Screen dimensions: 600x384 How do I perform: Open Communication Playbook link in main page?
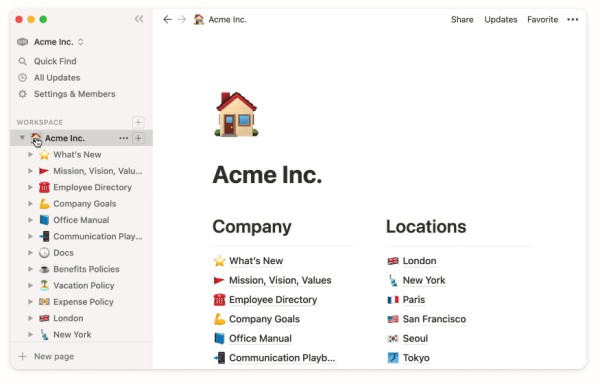(282, 358)
